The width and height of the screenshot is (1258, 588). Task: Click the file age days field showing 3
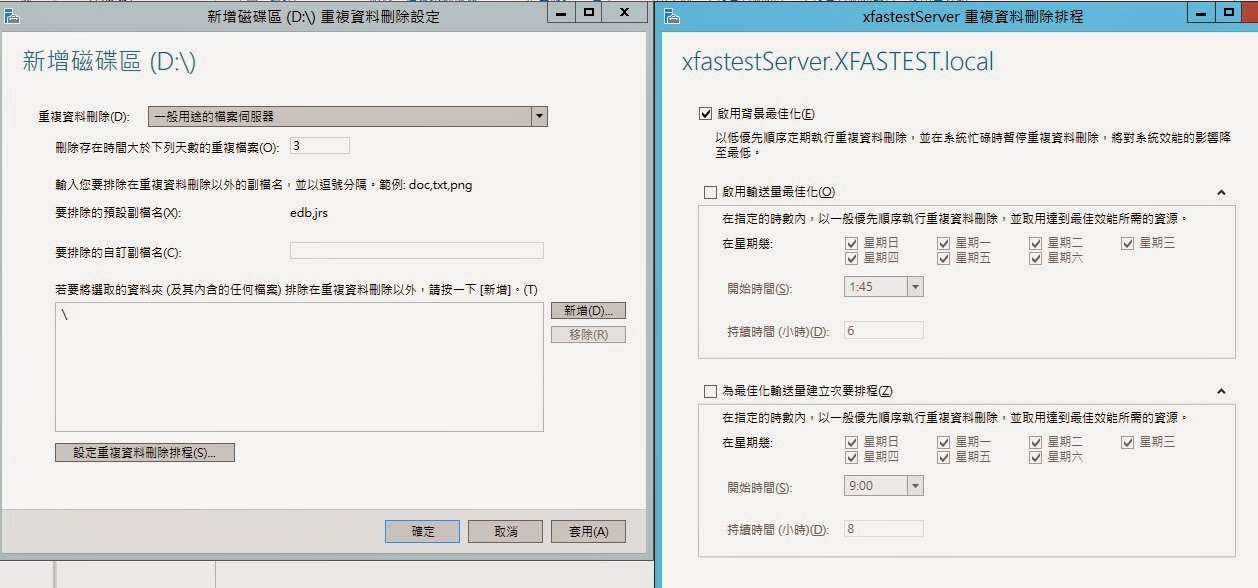pos(320,146)
